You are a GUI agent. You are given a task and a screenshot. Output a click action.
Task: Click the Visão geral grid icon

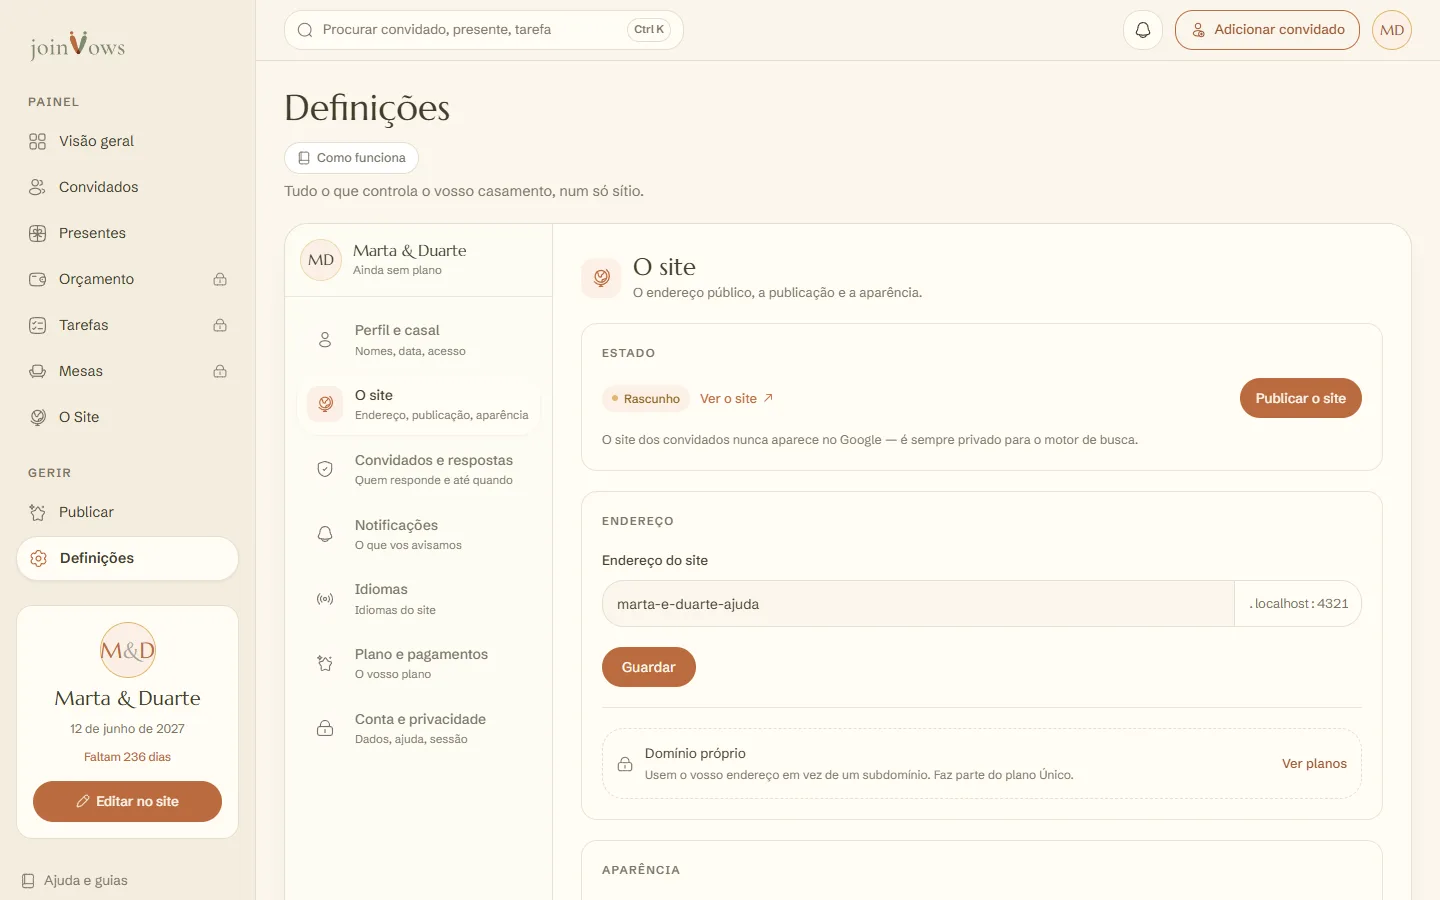[x=38, y=141]
